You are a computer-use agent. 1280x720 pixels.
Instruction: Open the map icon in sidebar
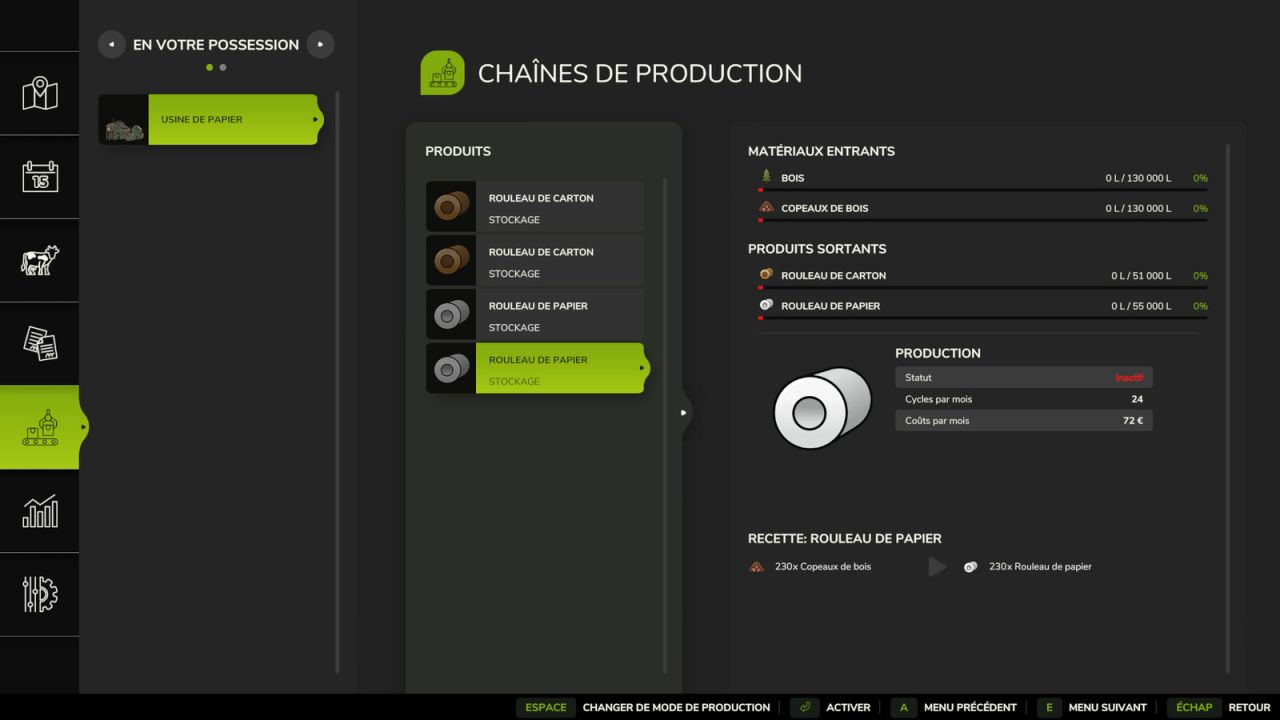pyautogui.click(x=40, y=94)
